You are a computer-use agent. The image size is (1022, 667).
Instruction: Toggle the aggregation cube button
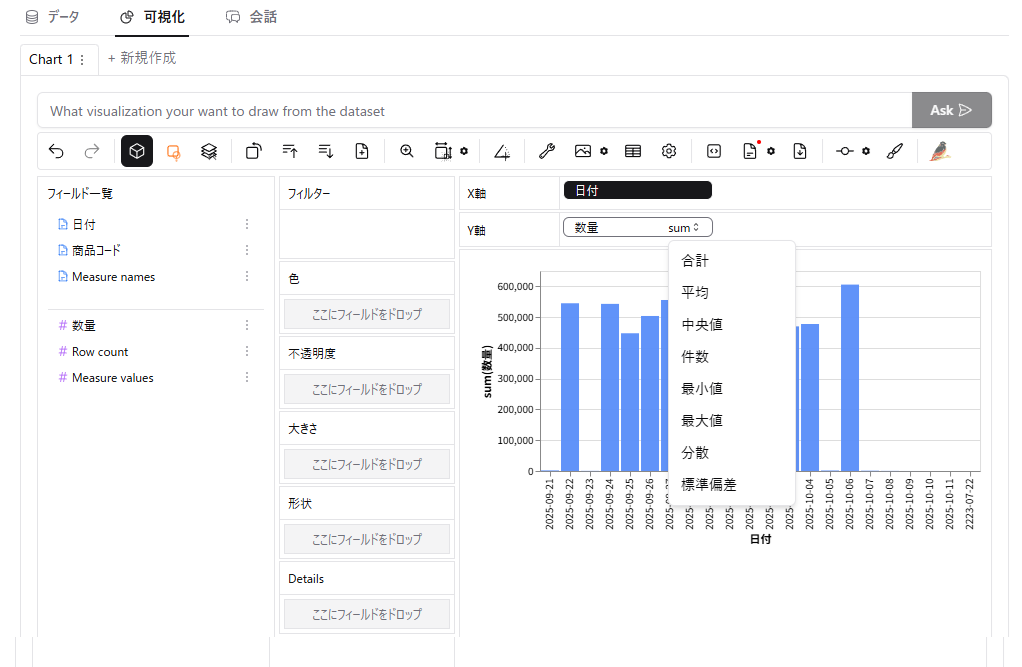137,151
